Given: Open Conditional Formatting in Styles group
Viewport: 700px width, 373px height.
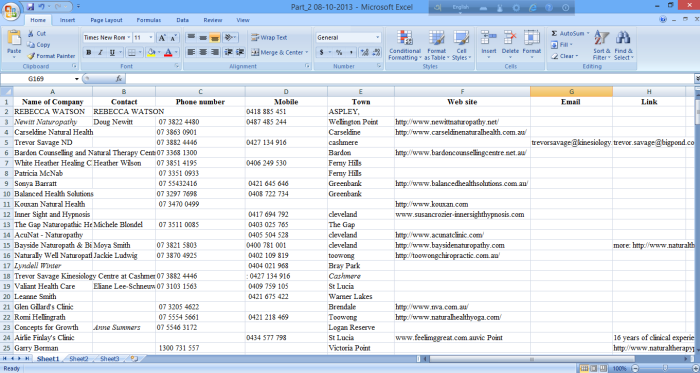Looking at the screenshot, I should (x=405, y=46).
